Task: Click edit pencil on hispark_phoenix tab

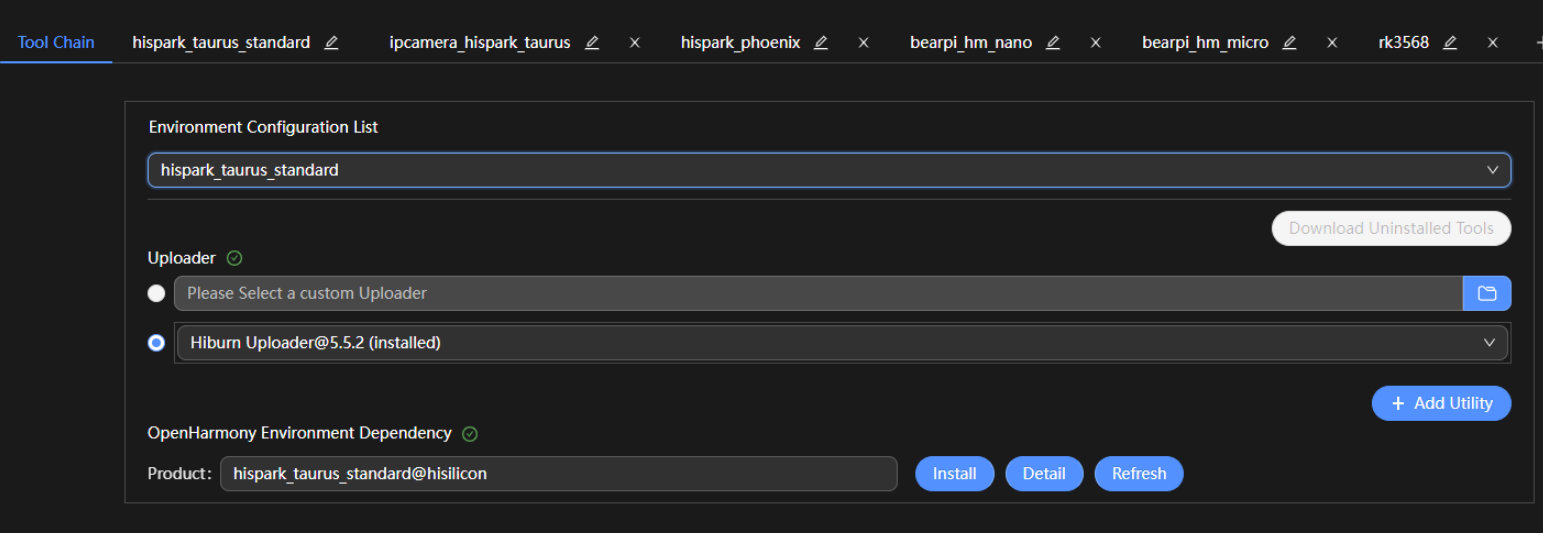Action: click(x=821, y=43)
